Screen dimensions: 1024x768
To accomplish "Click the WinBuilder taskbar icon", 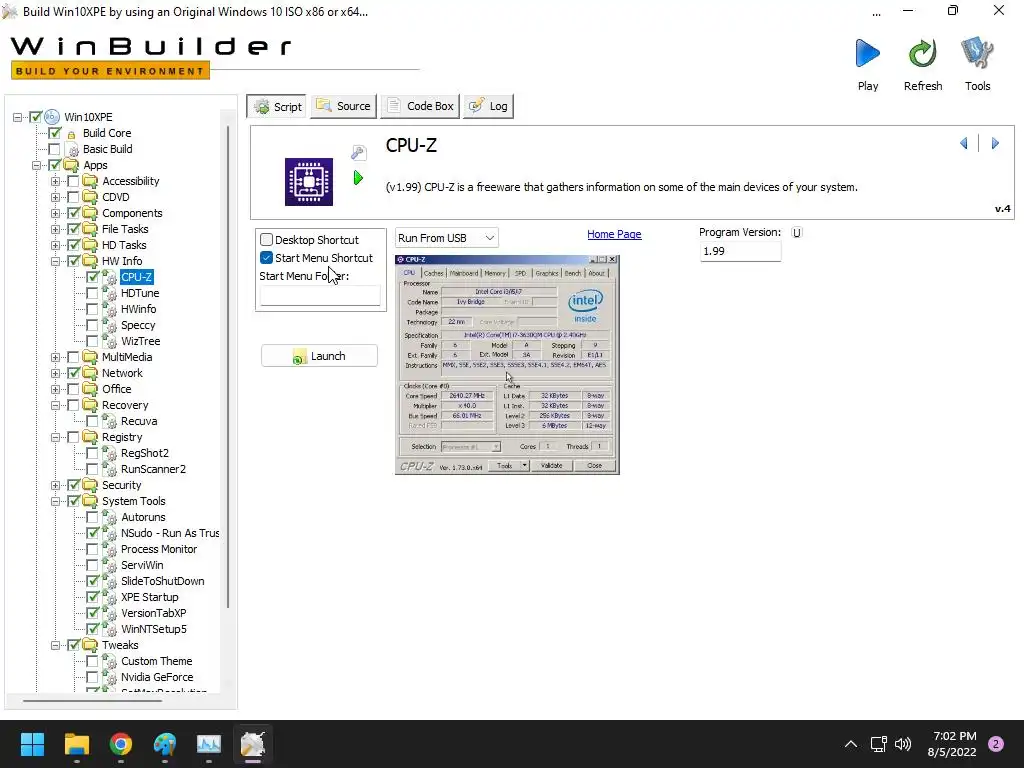I will 253,744.
